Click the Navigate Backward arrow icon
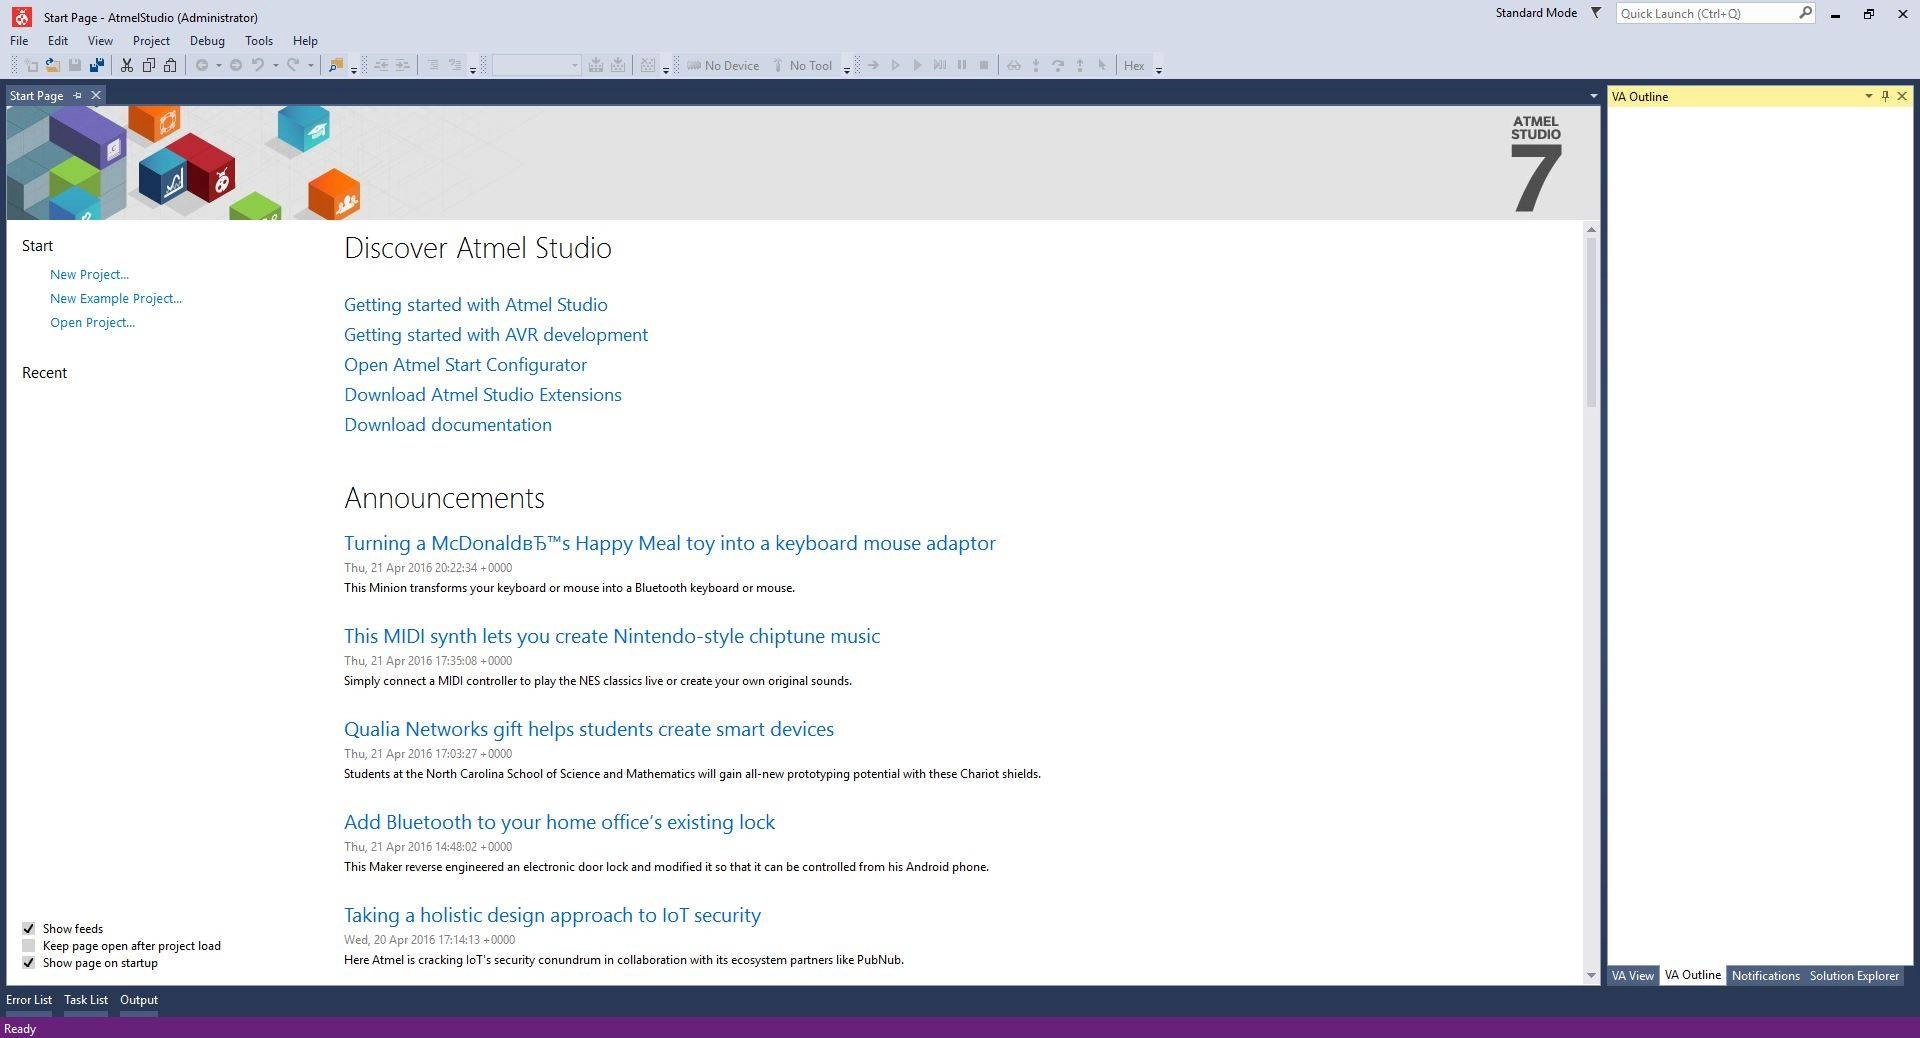1920x1038 pixels. (202, 65)
